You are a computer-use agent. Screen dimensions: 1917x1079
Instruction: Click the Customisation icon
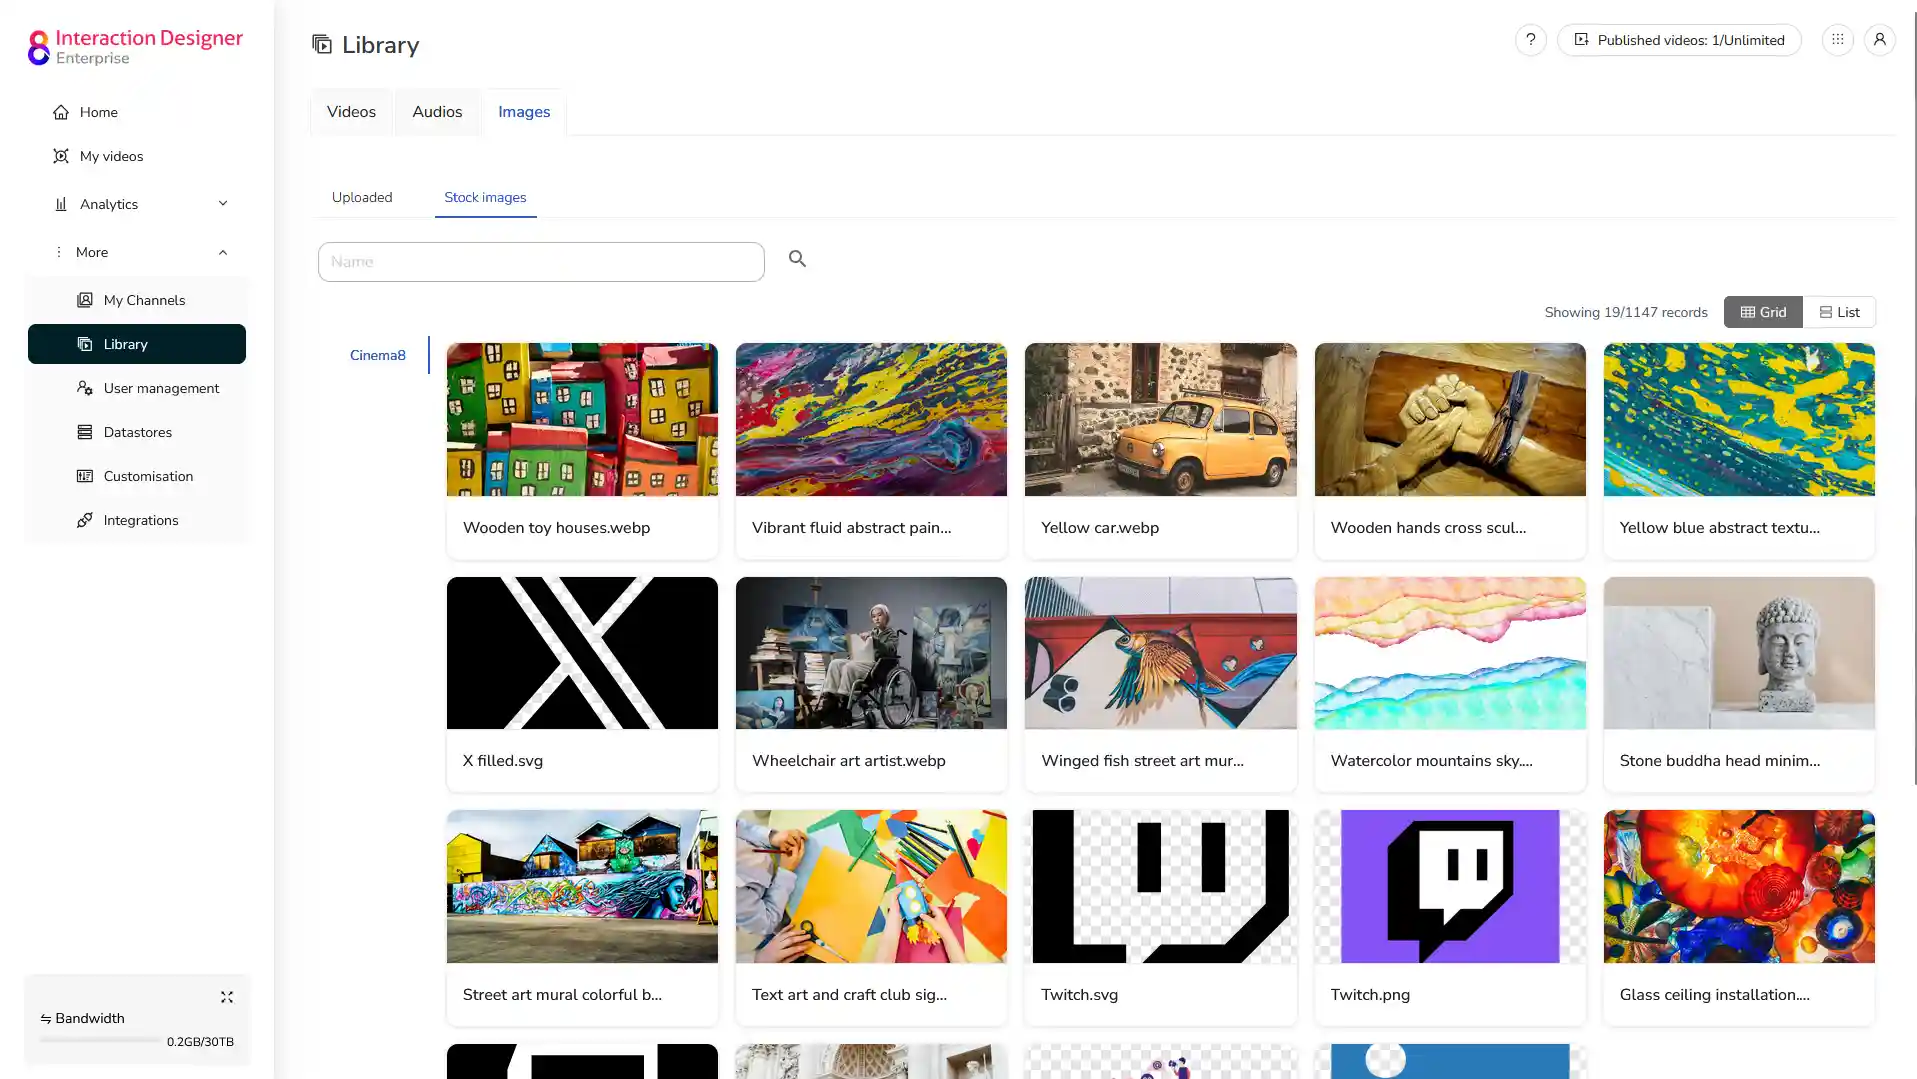pyautogui.click(x=85, y=476)
